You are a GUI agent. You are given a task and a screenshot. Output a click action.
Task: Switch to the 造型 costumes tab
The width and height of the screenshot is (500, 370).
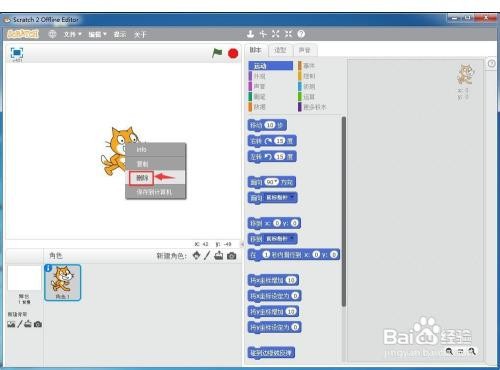[280, 50]
